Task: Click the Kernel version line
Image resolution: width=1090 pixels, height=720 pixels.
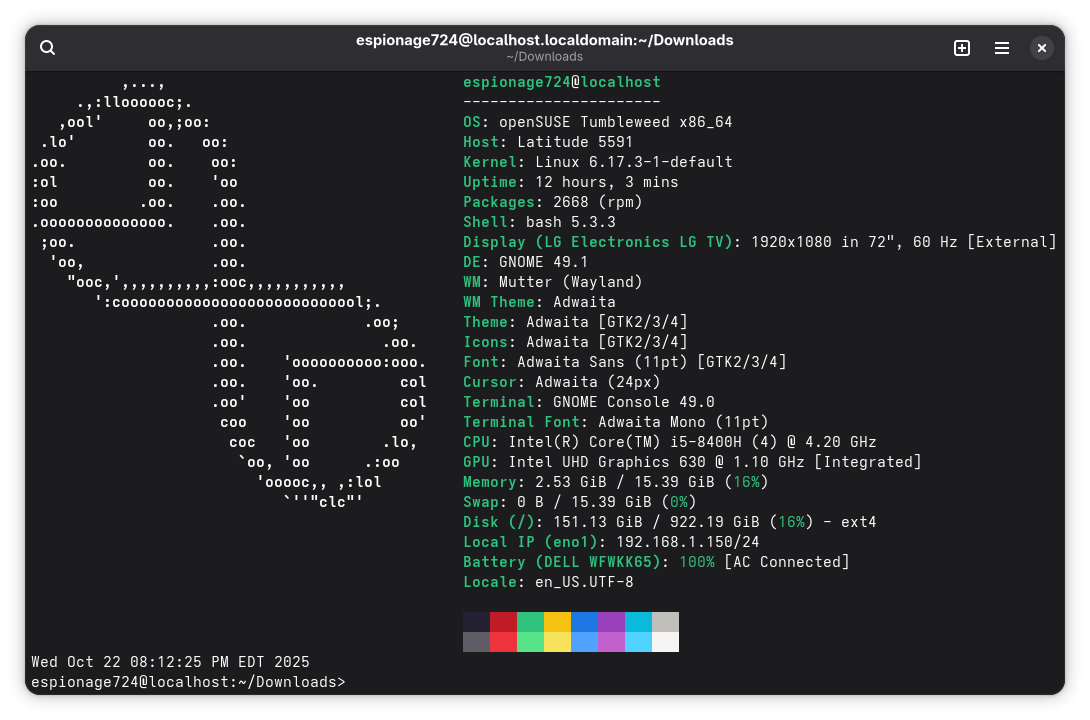Action: pyautogui.click(x=597, y=162)
